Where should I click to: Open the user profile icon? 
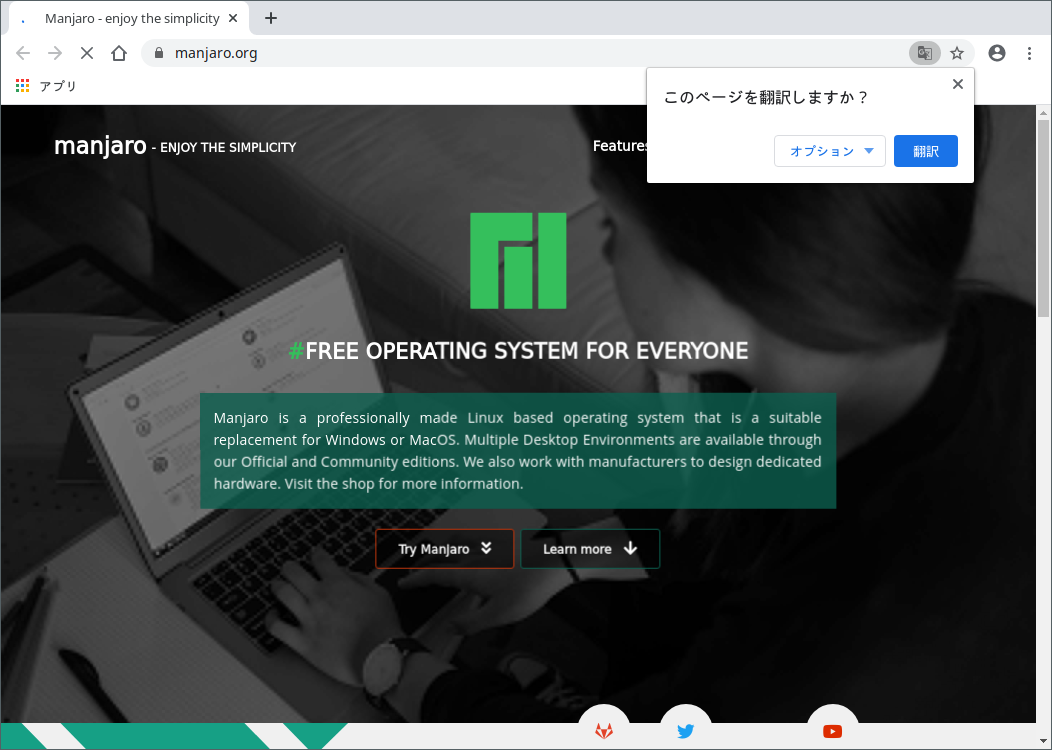point(997,53)
